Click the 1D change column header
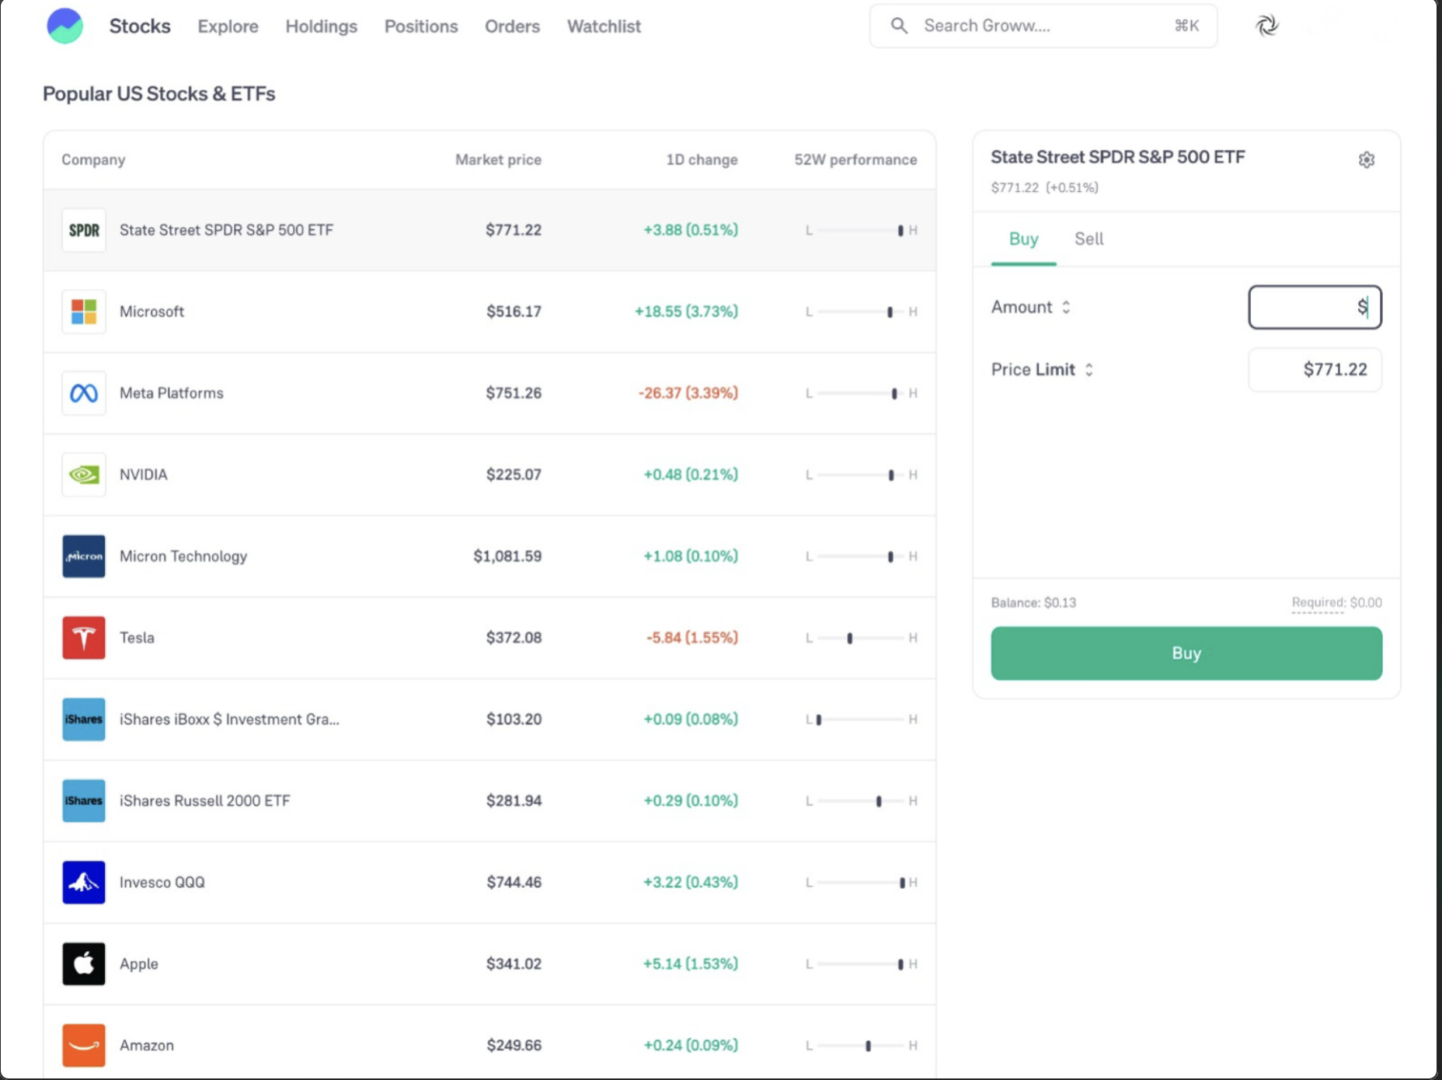The image size is (1442, 1080). click(x=702, y=160)
